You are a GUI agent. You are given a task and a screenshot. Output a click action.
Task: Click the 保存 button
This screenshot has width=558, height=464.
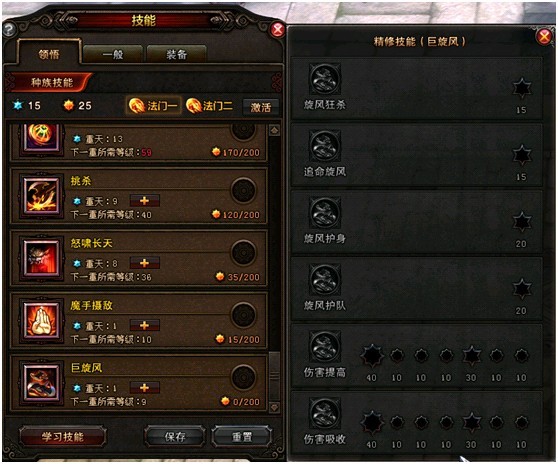pos(175,437)
